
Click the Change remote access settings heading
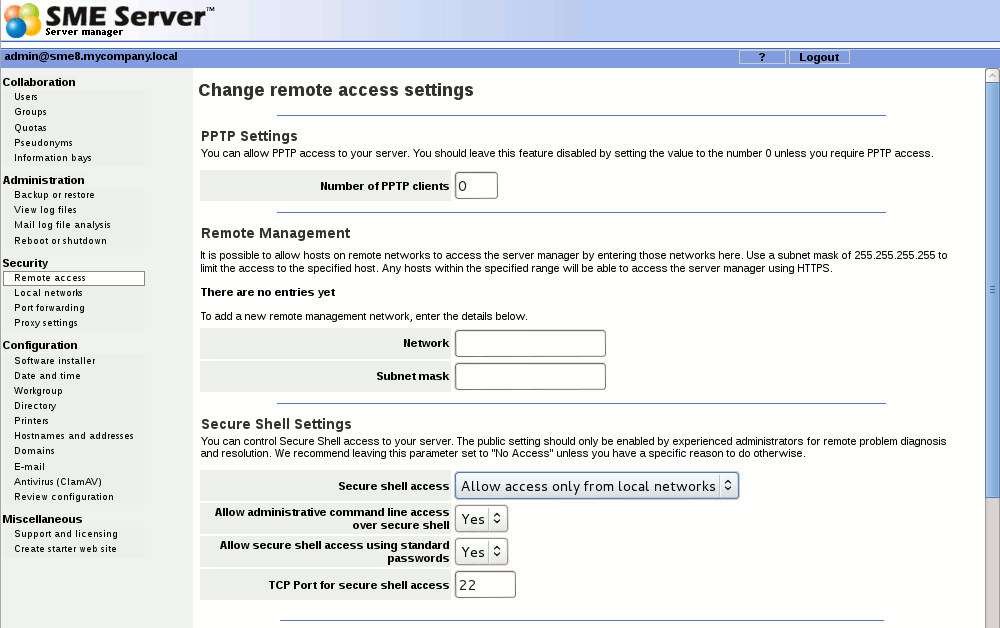336,90
